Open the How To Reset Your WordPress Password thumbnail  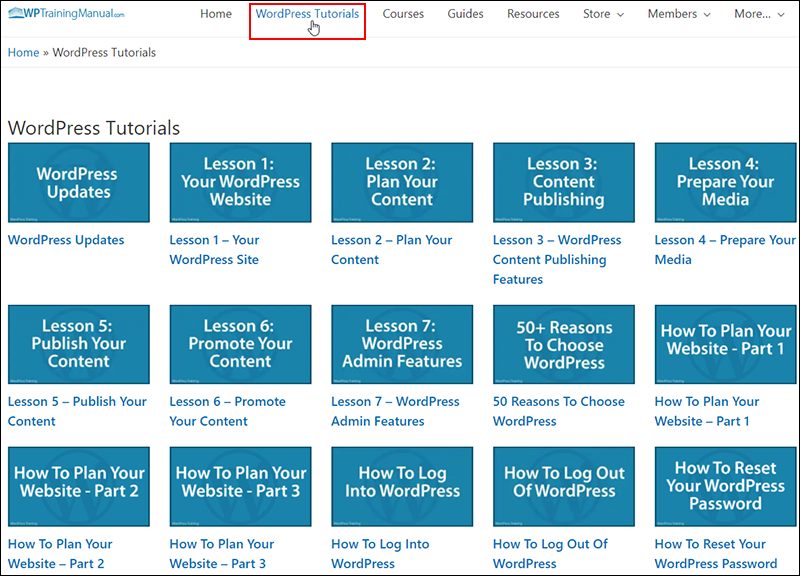click(x=726, y=487)
